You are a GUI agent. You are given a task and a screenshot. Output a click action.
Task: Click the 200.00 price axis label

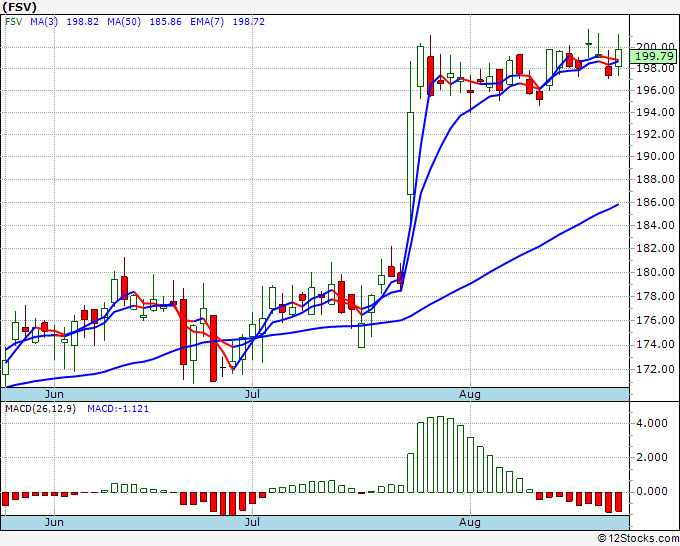[x=655, y=46]
